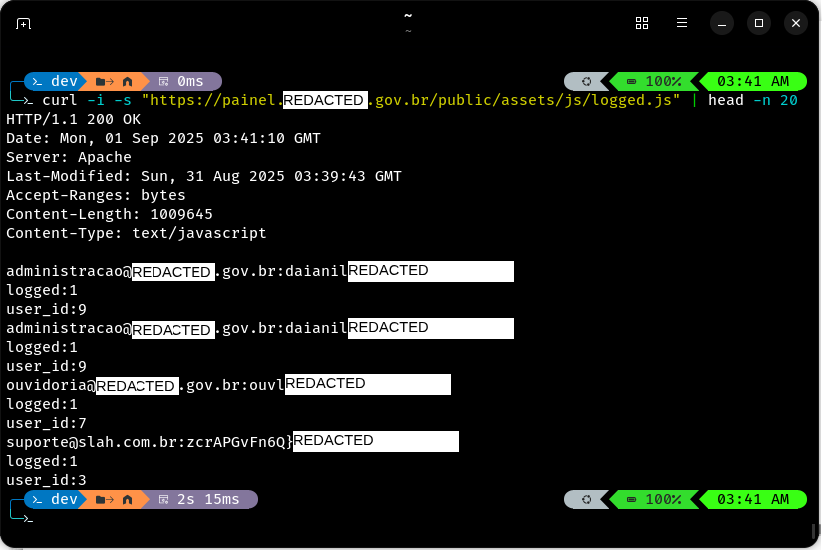The height and width of the screenshot is (550, 822).
Task: Click the '2s 15ms' execution time segment
Action: [201, 499]
